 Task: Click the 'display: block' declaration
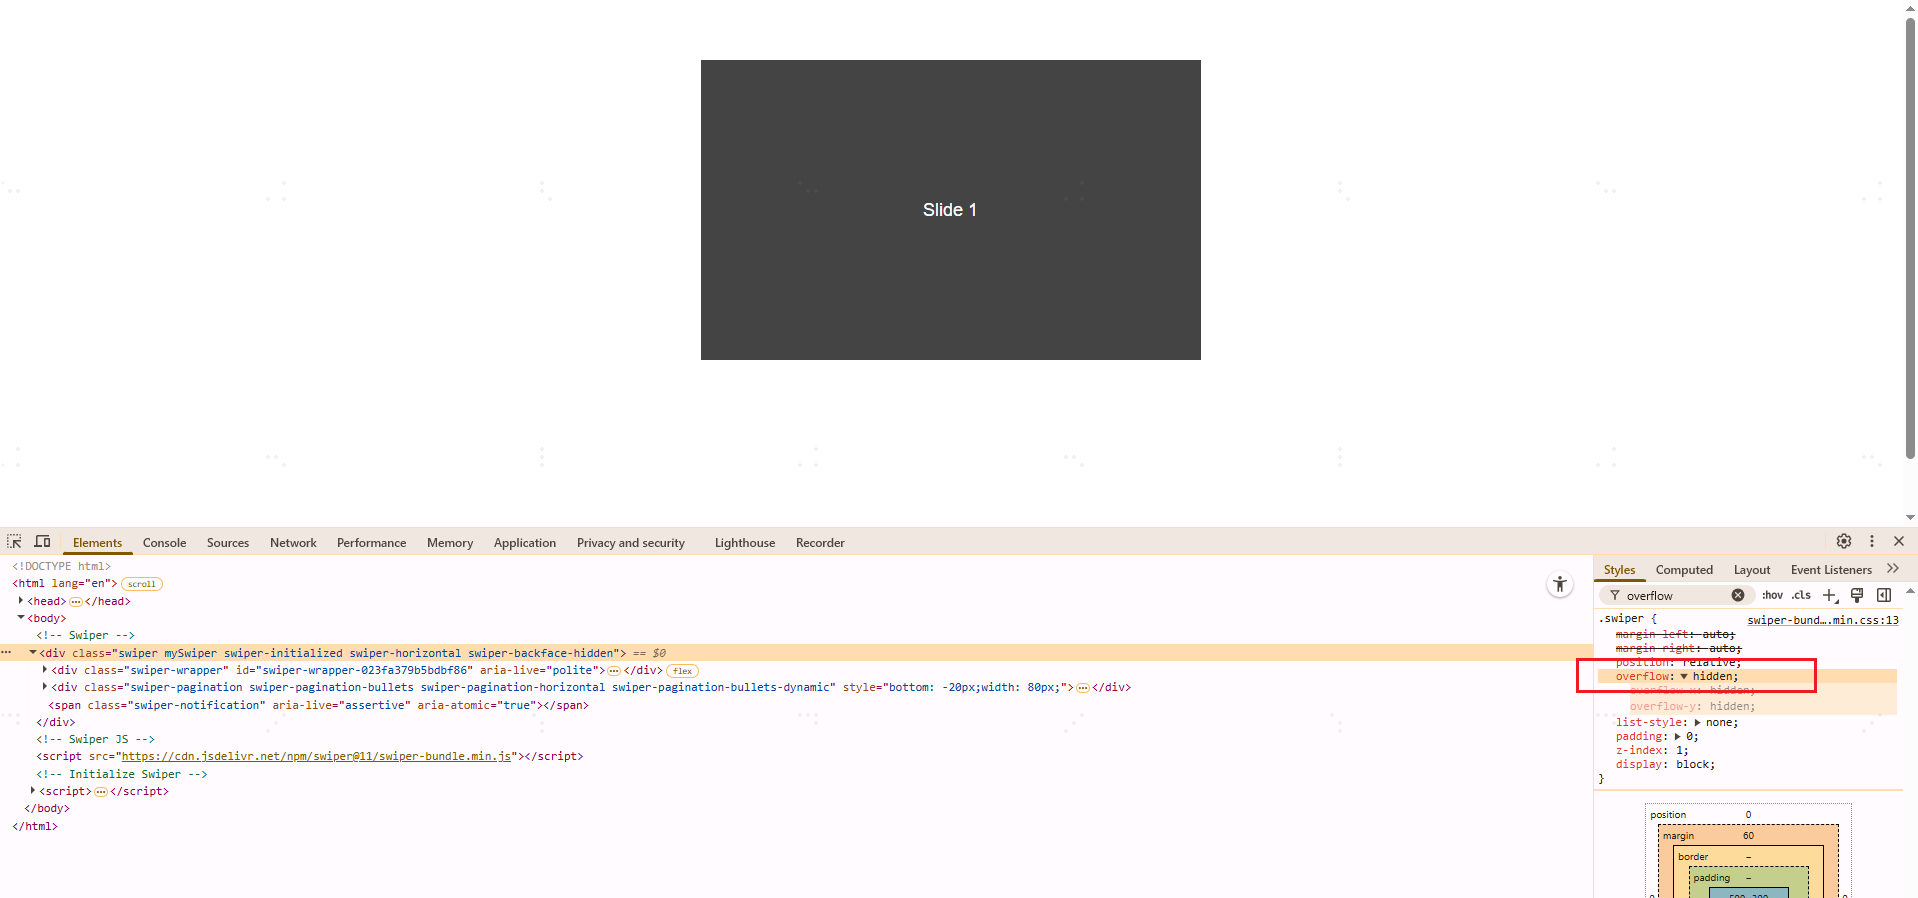point(1665,764)
